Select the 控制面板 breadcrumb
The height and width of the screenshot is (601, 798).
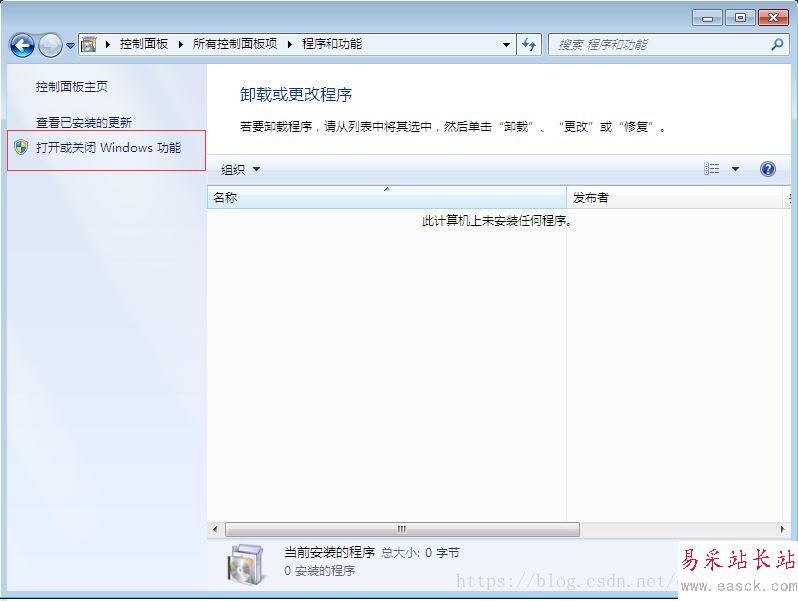click(144, 44)
